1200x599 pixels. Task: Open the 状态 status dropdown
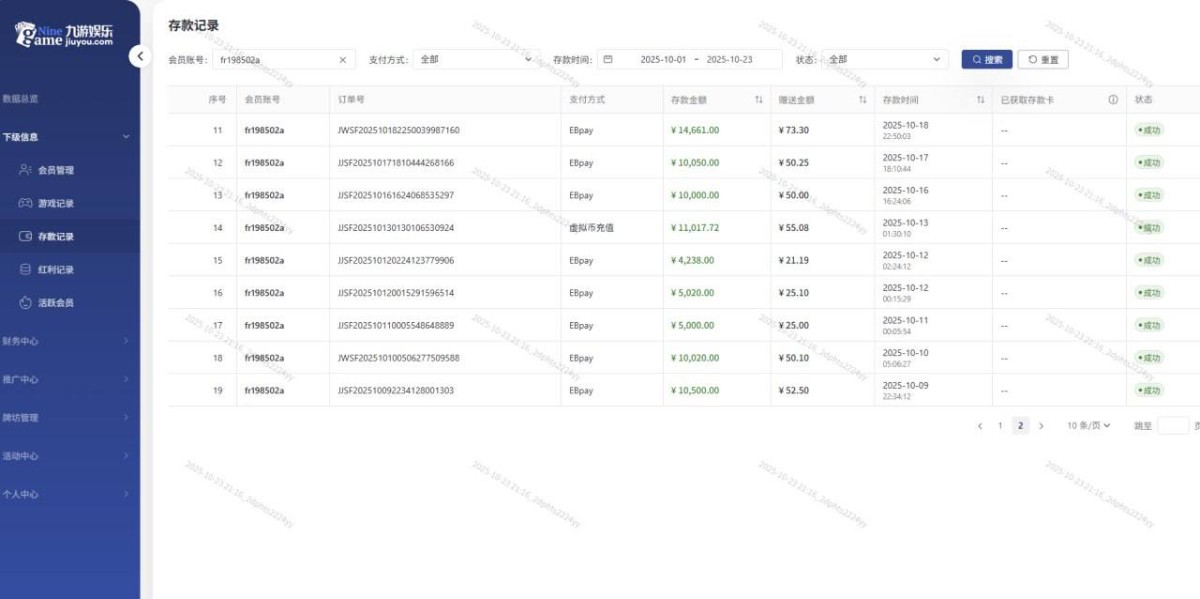pyautogui.click(x=884, y=60)
